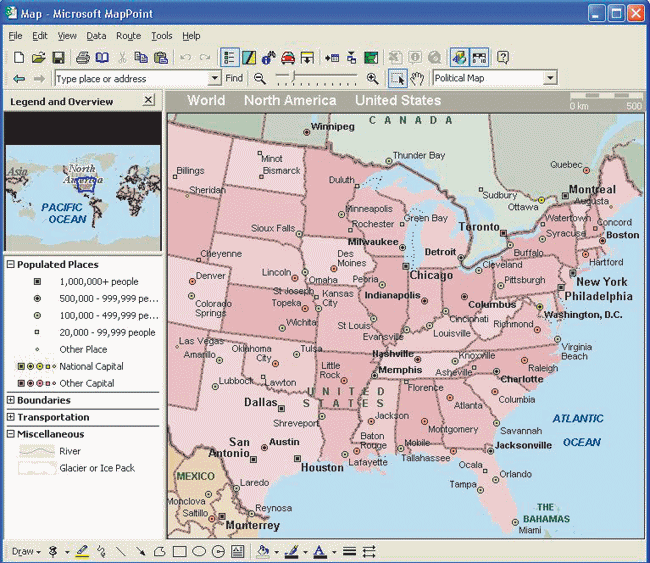Screen dimensions: 650x563
Task: Collapse the Populated Places legend section
Action: [x=10, y=264]
